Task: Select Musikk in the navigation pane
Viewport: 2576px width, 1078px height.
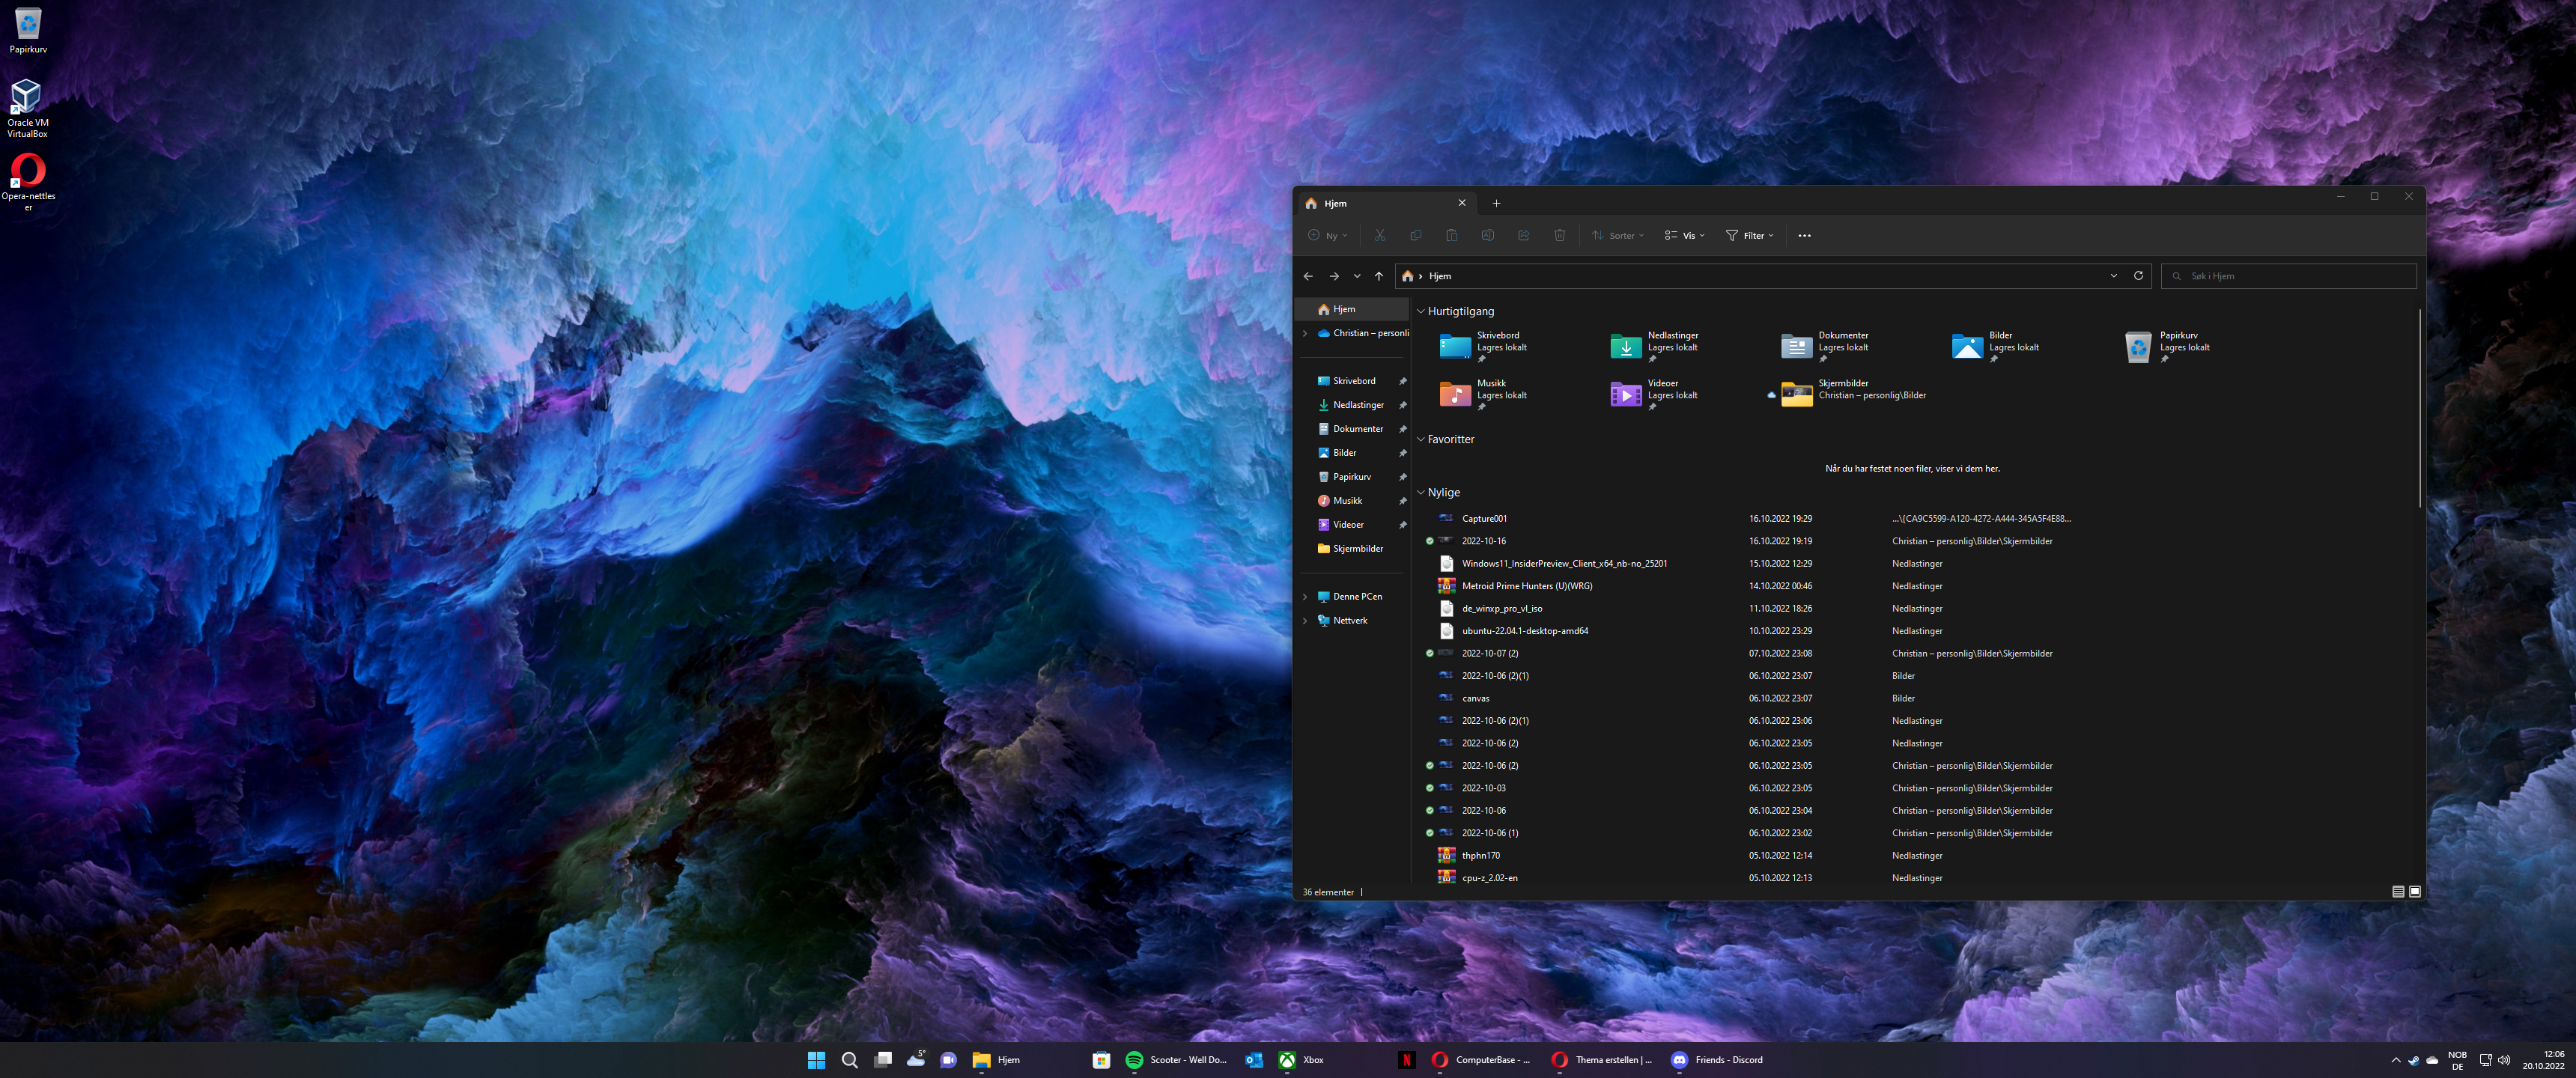Action: [1352, 501]
